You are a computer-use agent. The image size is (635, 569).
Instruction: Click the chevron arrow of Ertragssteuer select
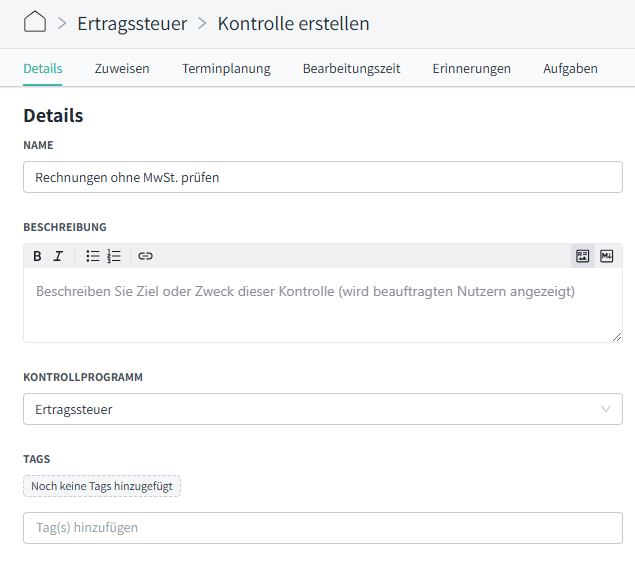coord(606,409)
